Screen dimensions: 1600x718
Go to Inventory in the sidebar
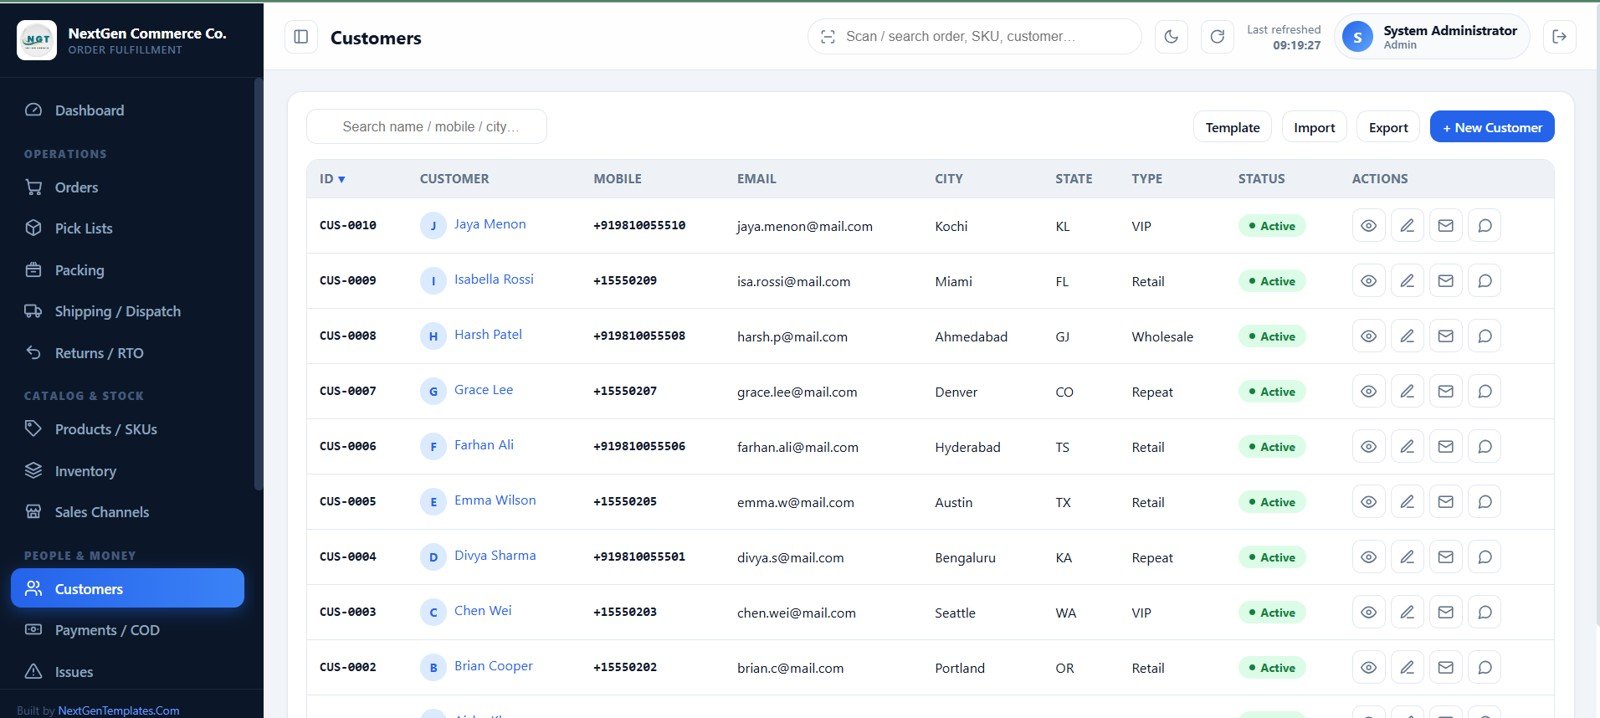(127, 471)
